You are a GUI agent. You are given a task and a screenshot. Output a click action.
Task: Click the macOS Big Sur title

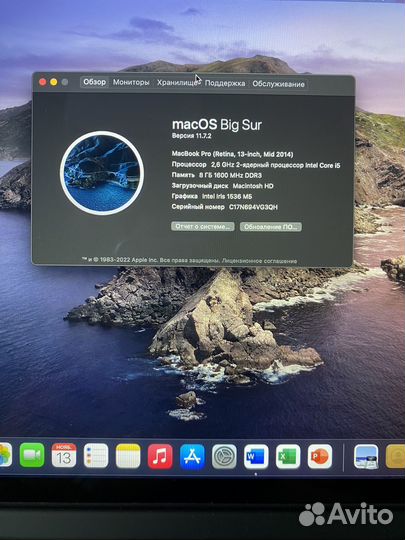click(x=217, y=124)
